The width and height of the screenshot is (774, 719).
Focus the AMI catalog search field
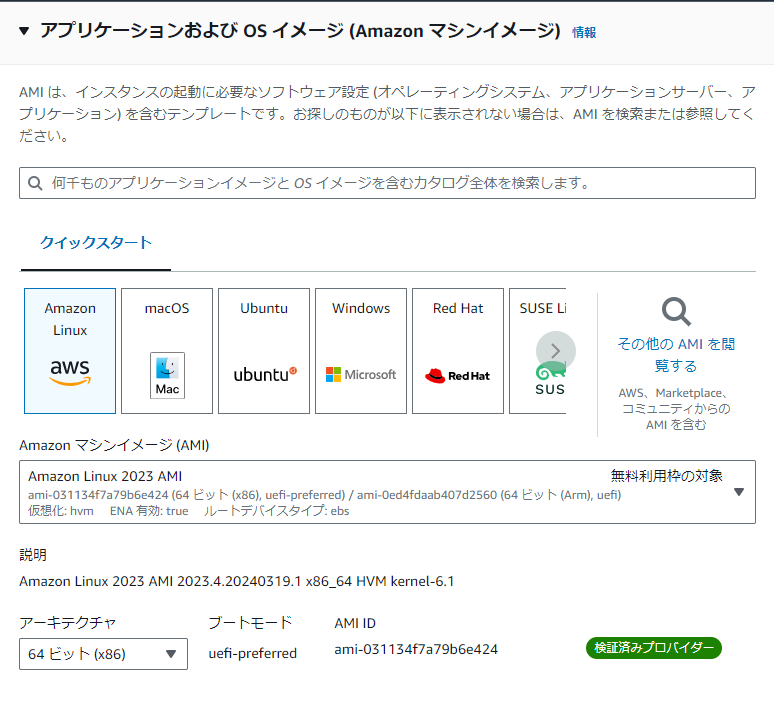coord(387,183)
